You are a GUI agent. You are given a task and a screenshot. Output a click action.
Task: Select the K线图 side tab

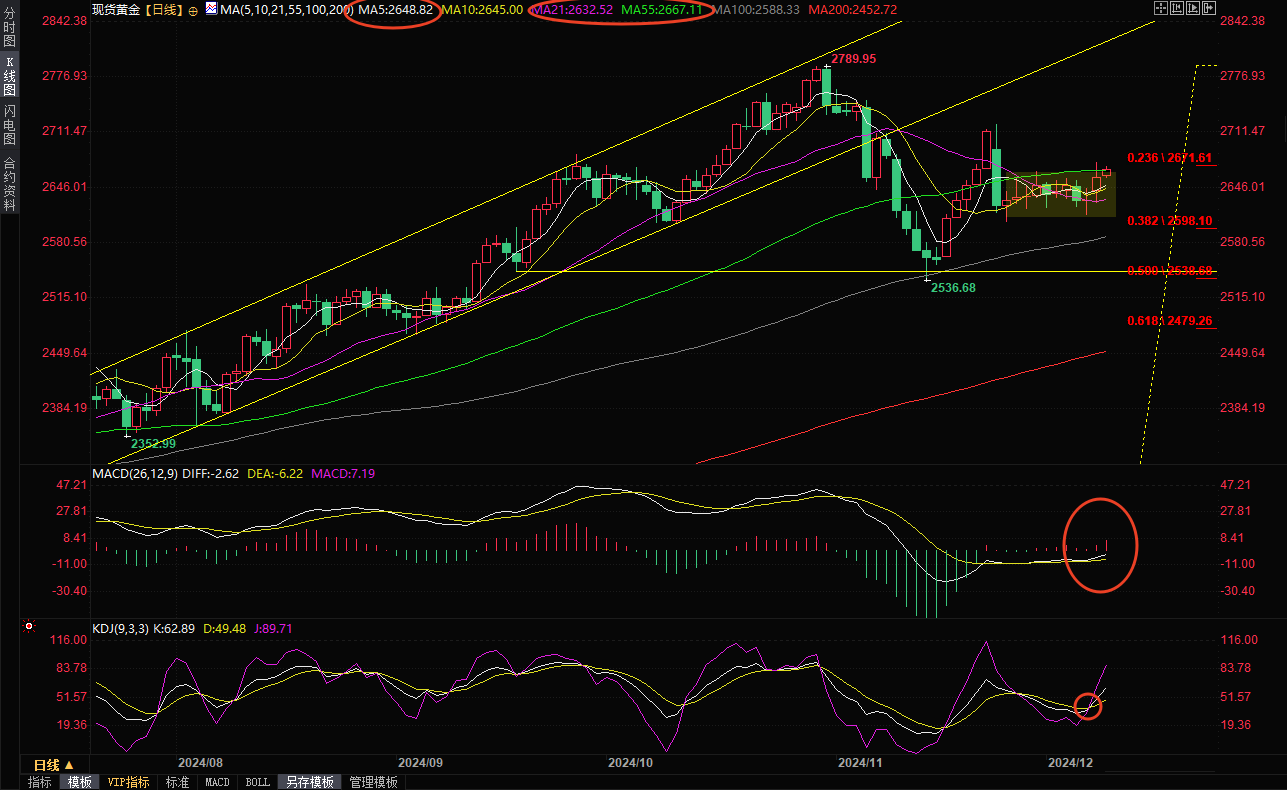click(x=9, y=76)
